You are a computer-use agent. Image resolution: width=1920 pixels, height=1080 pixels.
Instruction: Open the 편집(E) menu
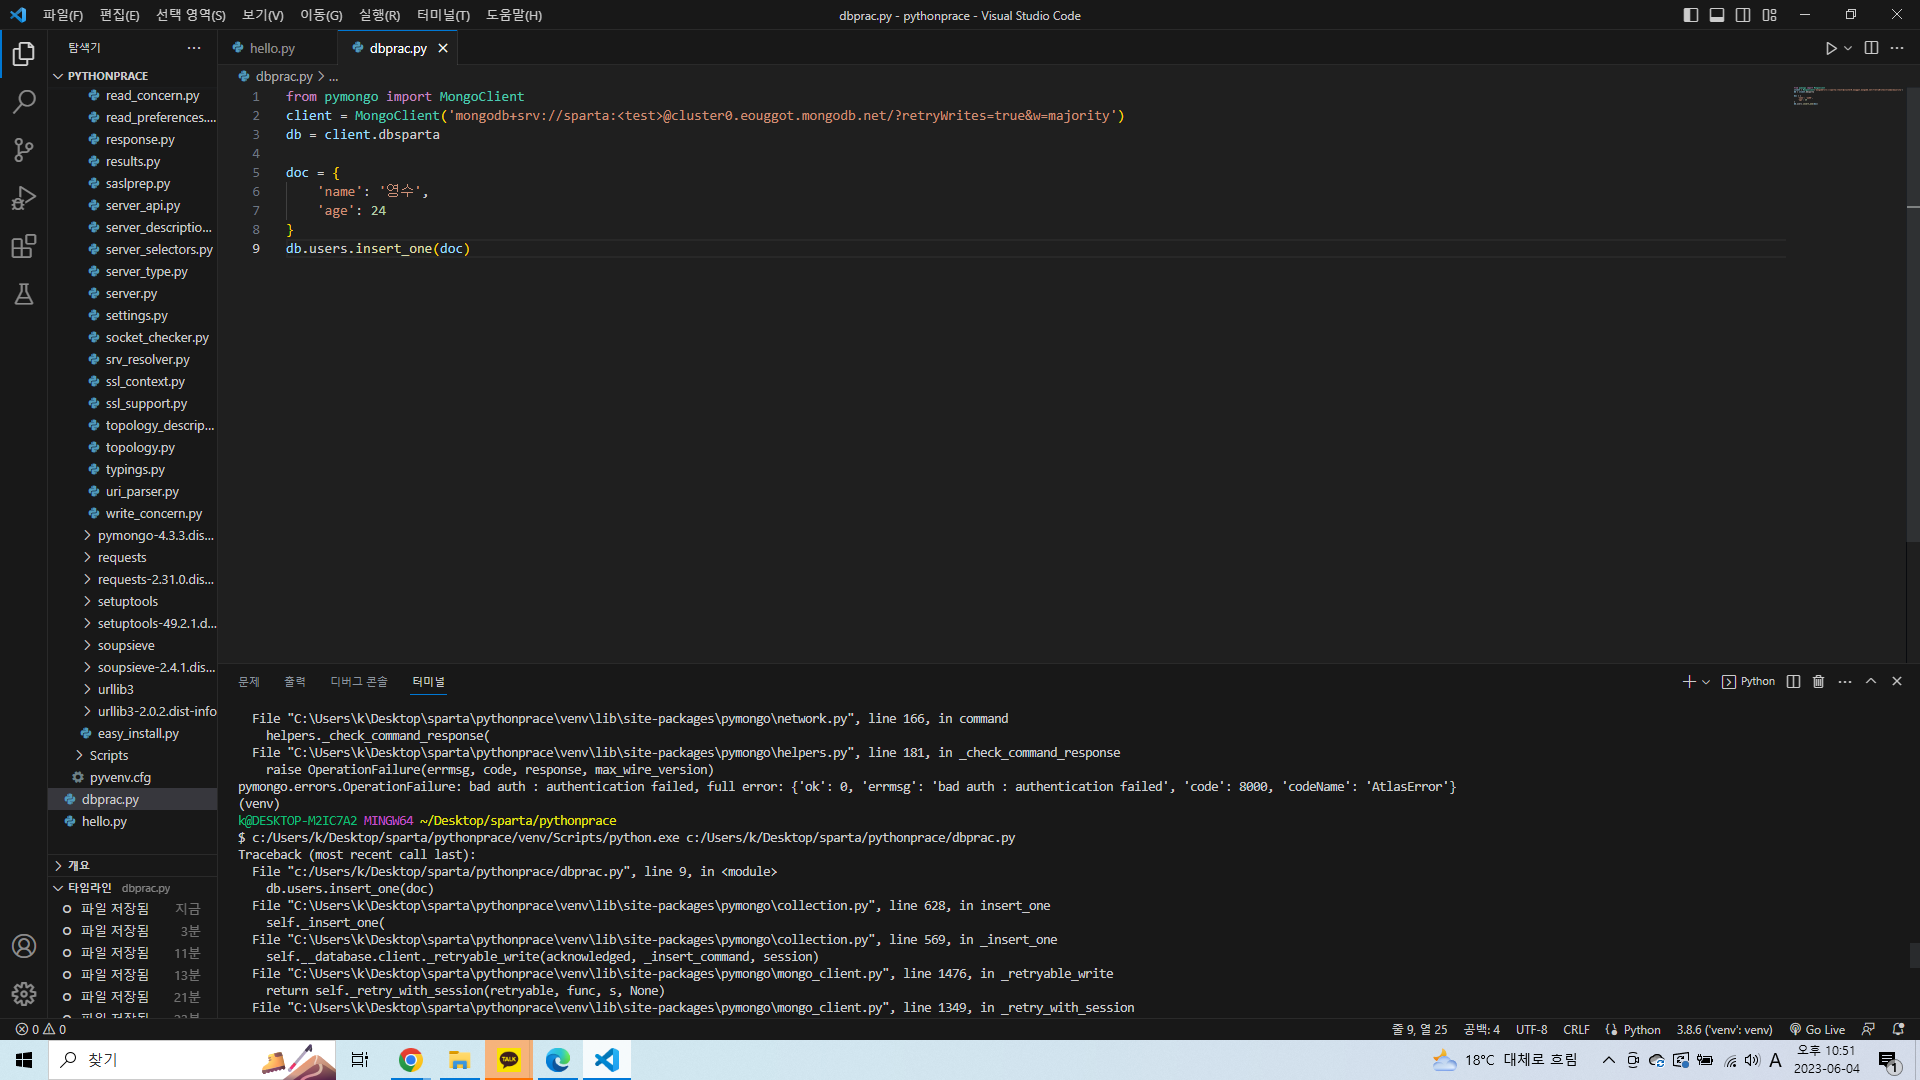(119, 15)
